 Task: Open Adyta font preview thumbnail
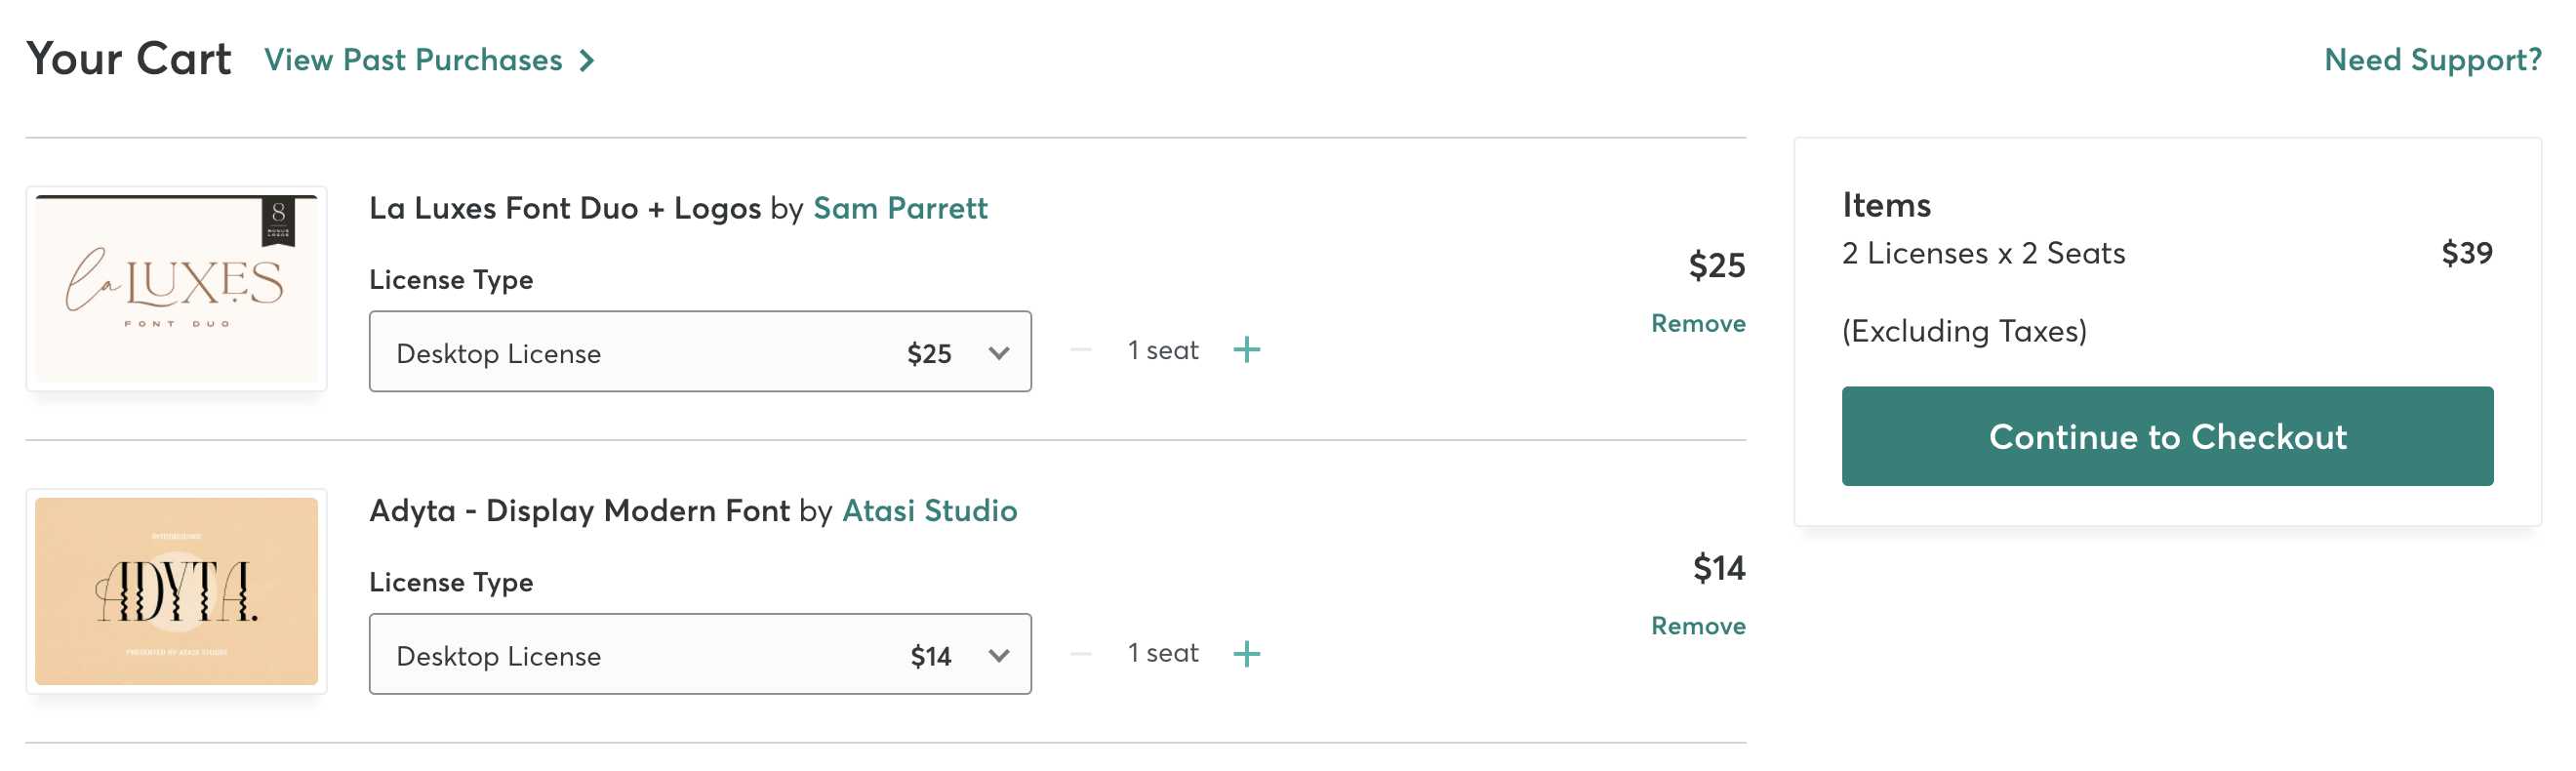[x=176, y=592]
